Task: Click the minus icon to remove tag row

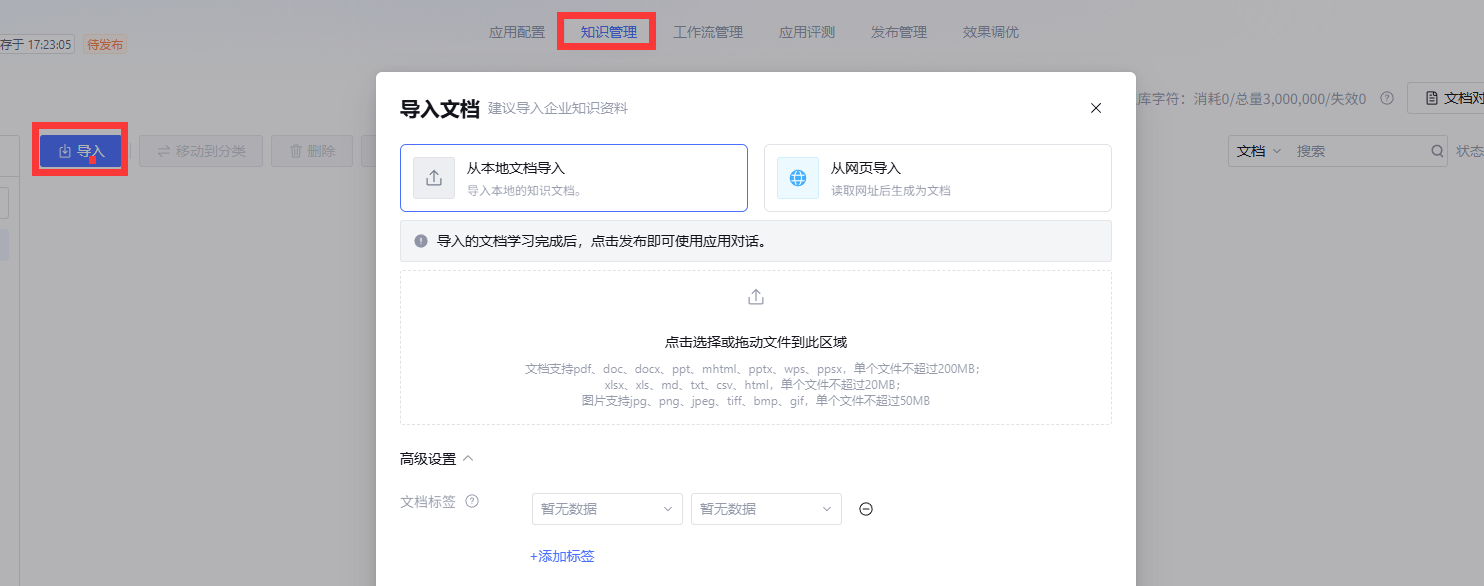Action: pyautogui.click(x=865, y=509)
